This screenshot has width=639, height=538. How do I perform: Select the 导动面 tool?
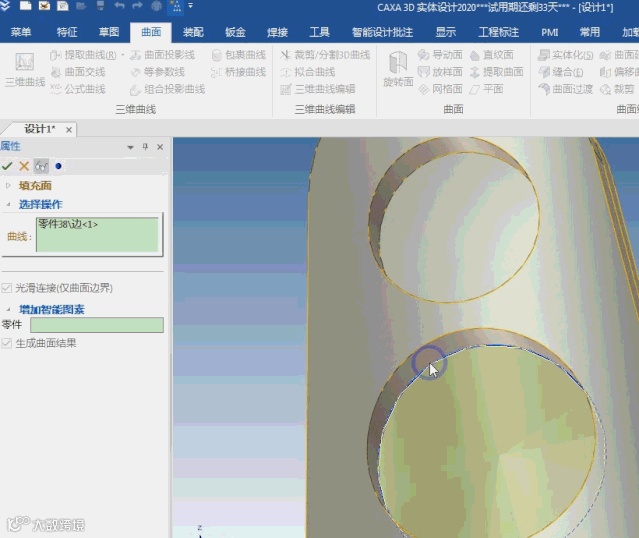pyautogui.click(x=440, y=55)
